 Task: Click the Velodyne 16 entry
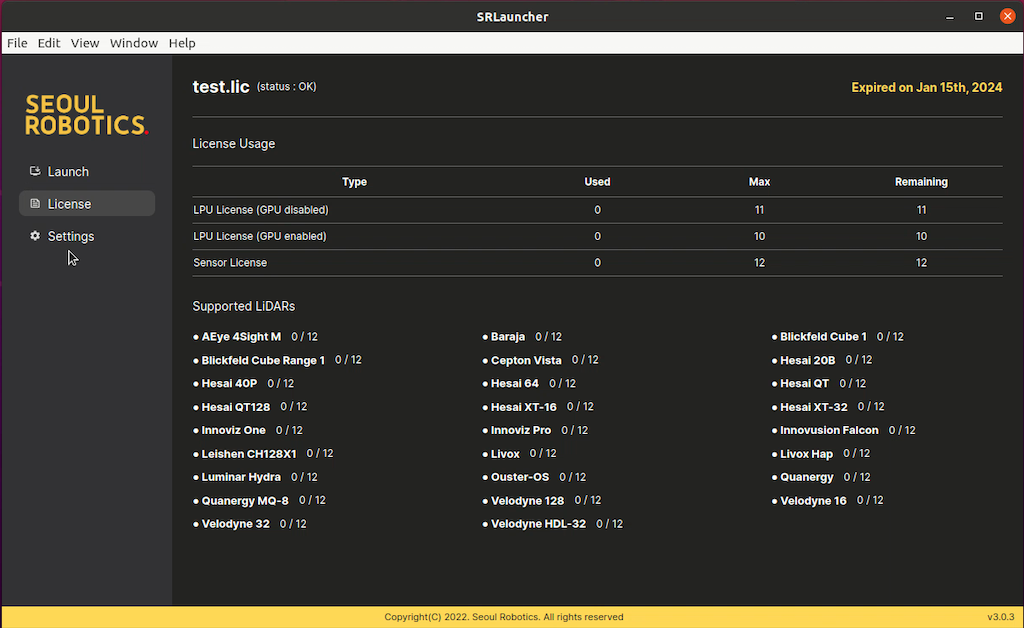pyautogui.click(x=827, y=501)
